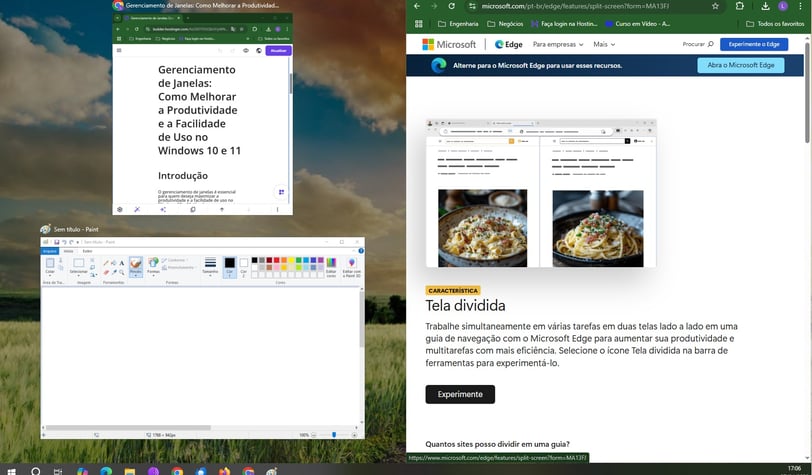Select the Color picker tool in Paint

tap(113, 272)
